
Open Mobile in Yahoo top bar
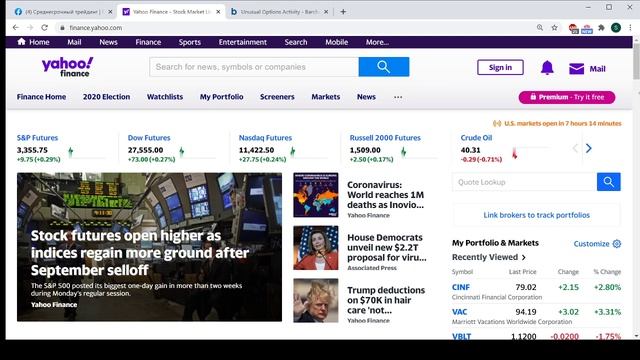pos(337,42)
